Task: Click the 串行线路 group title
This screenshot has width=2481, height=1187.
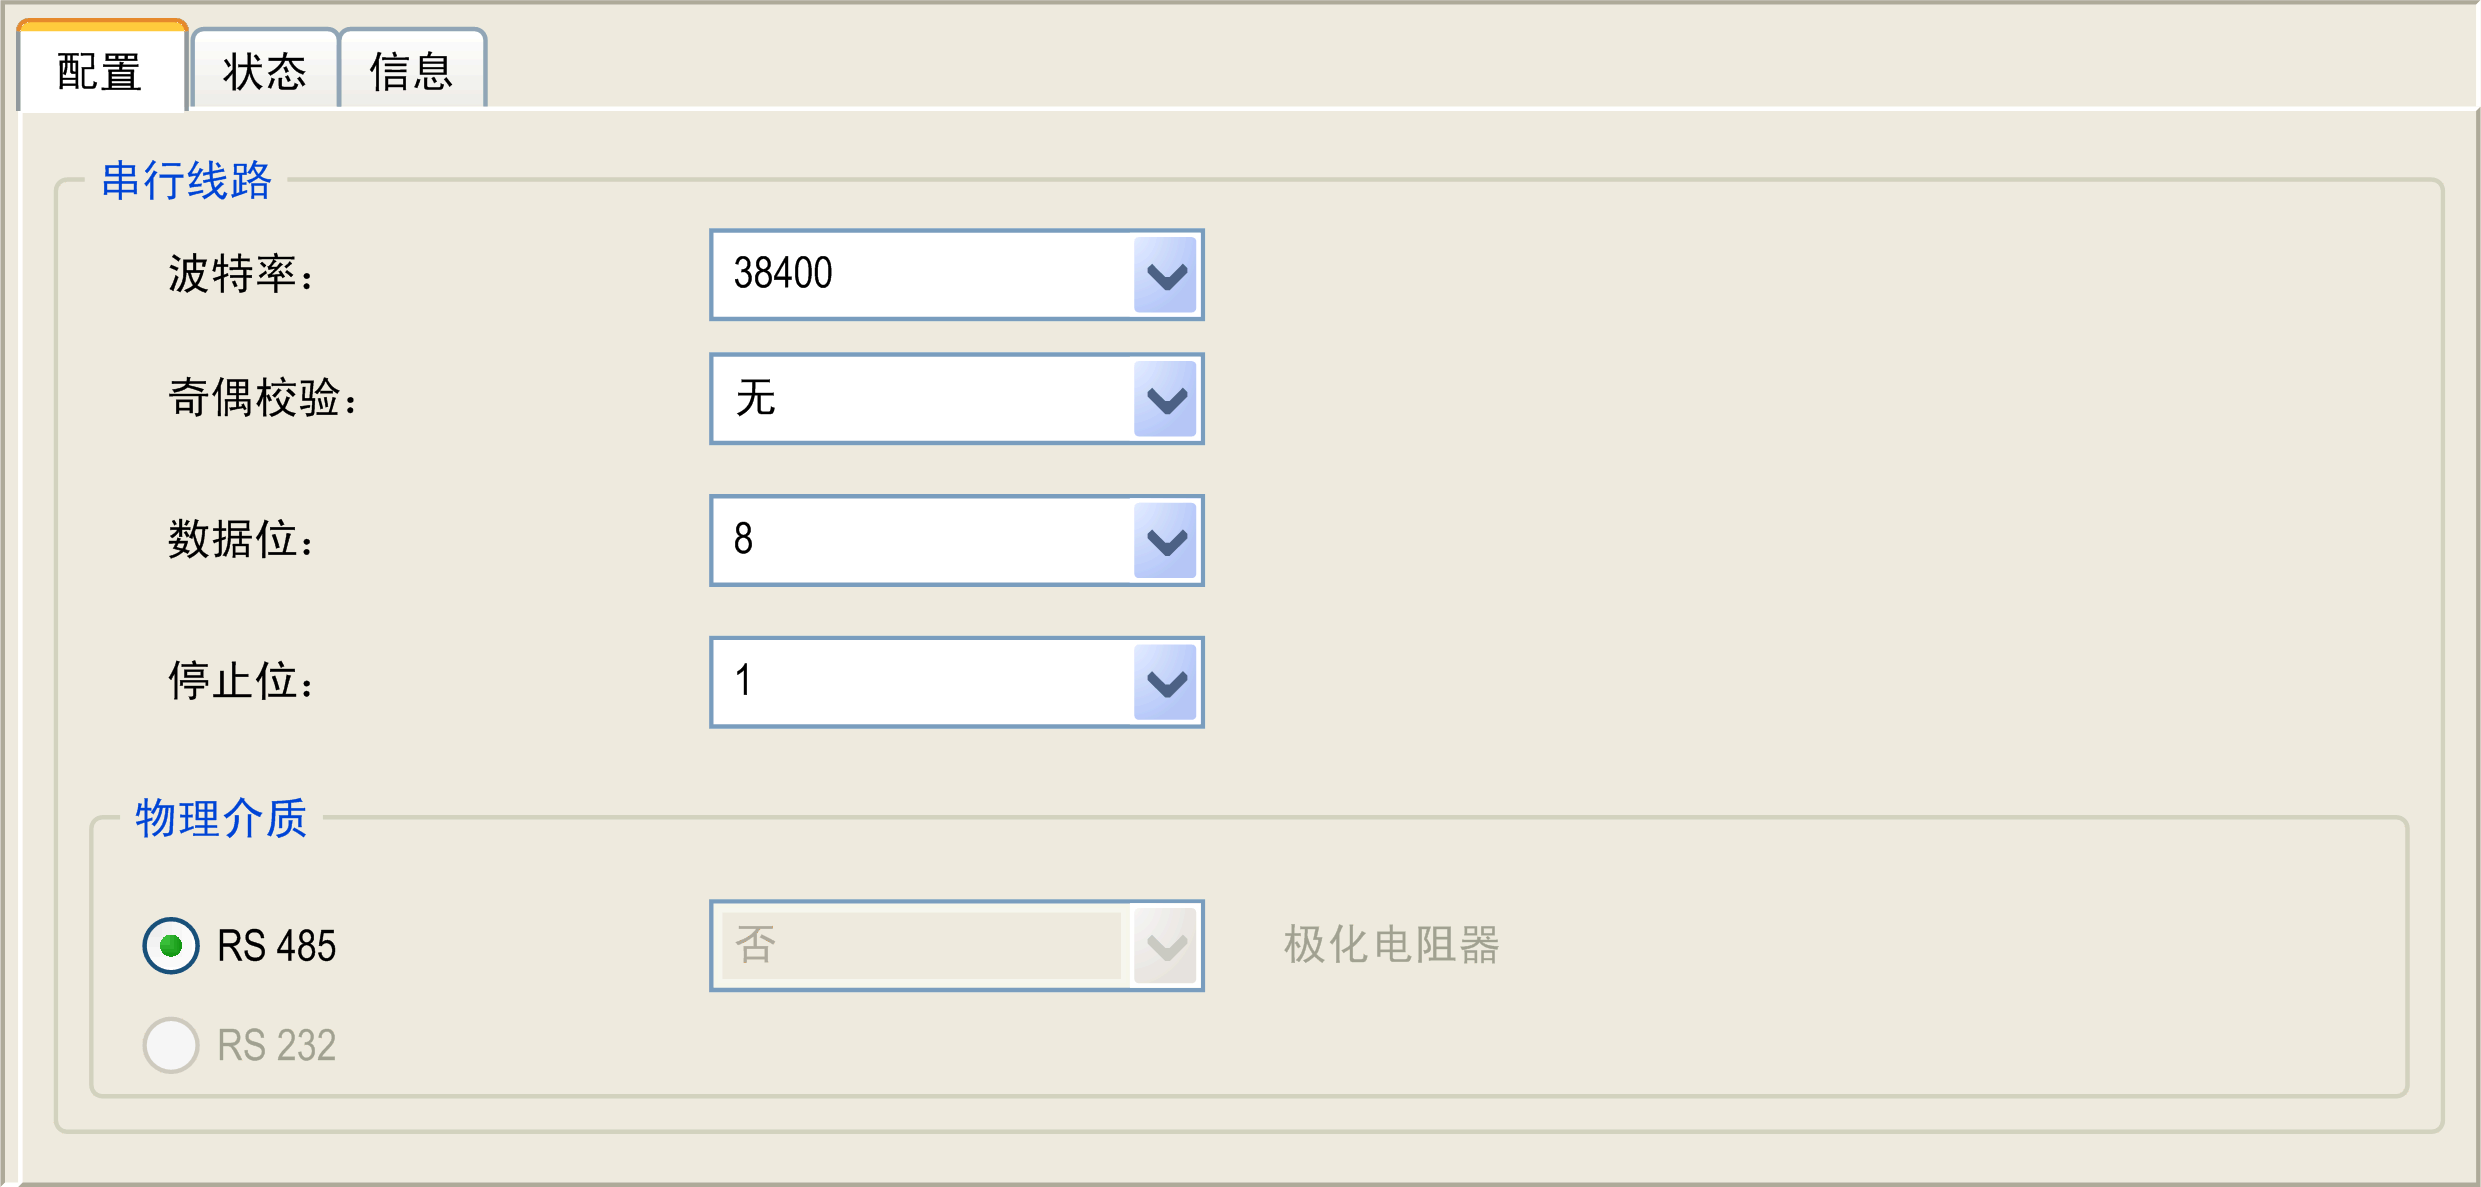Action: 186,181
